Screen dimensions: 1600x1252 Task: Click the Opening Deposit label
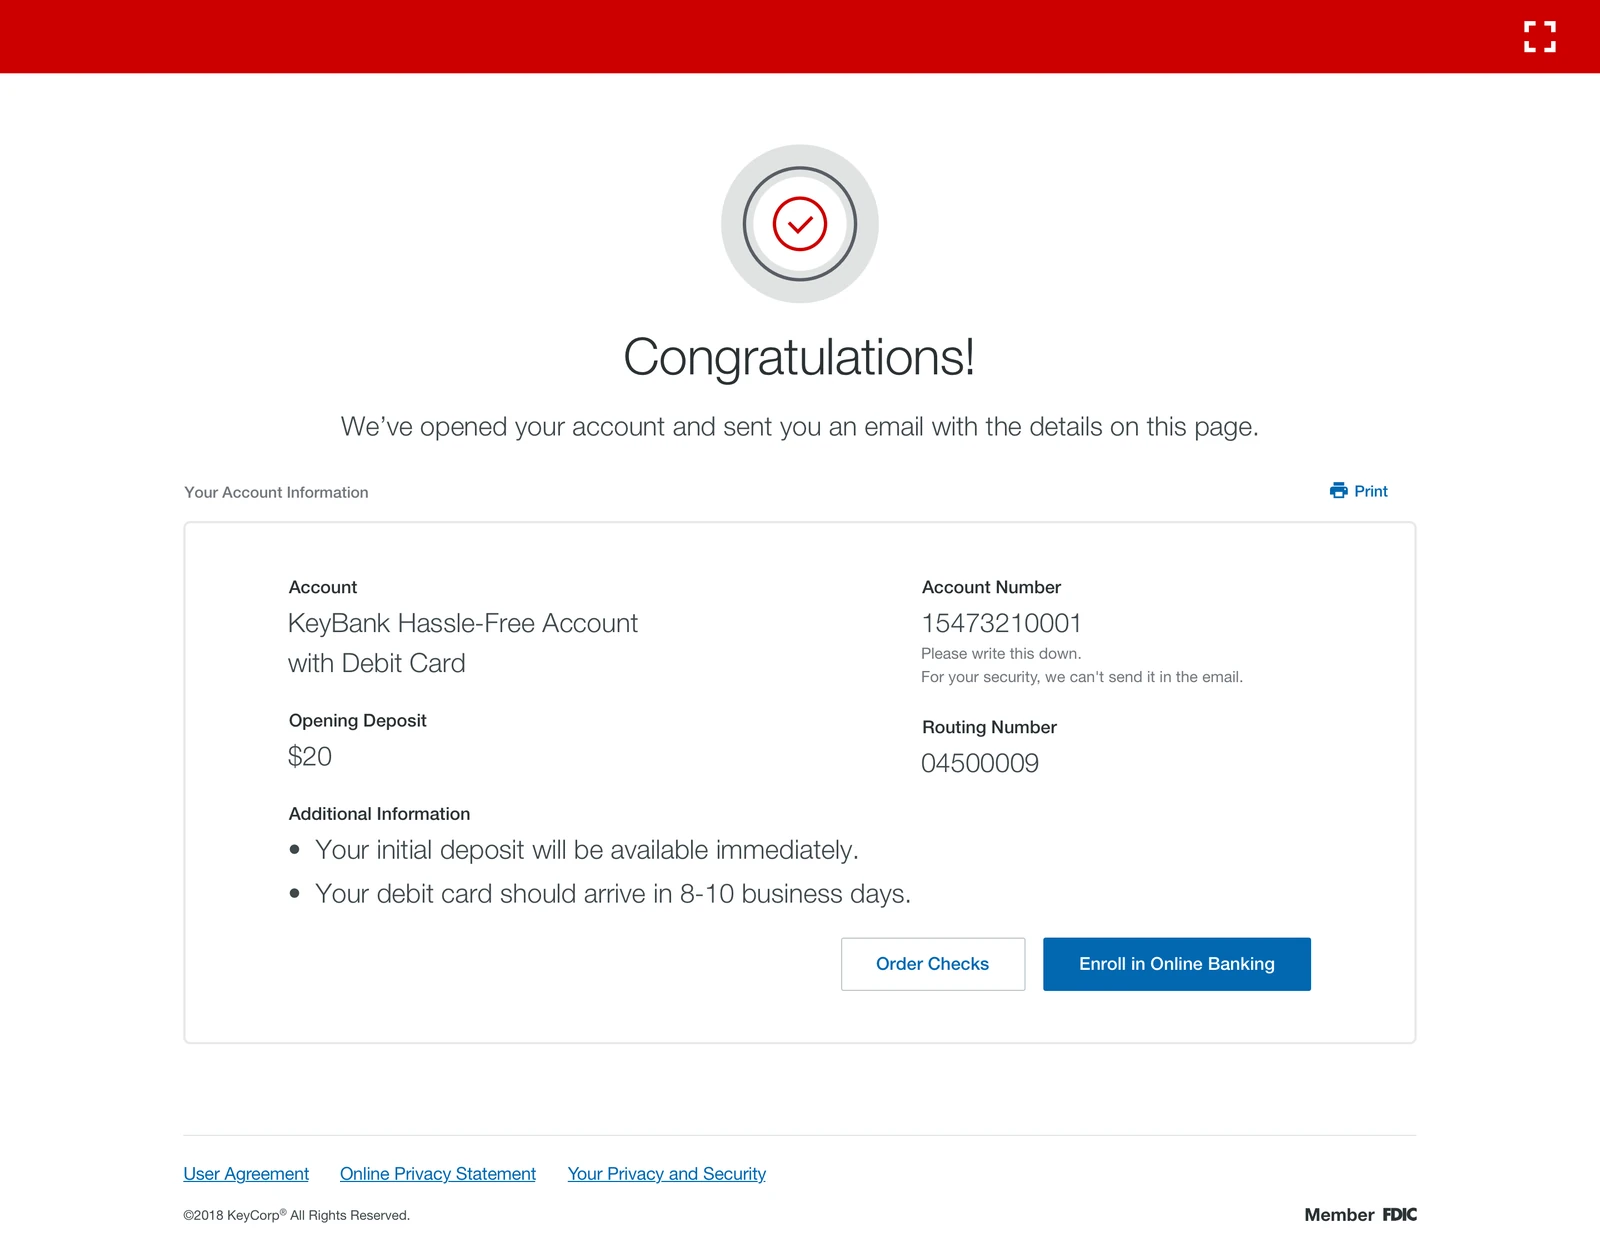point(357,721)
